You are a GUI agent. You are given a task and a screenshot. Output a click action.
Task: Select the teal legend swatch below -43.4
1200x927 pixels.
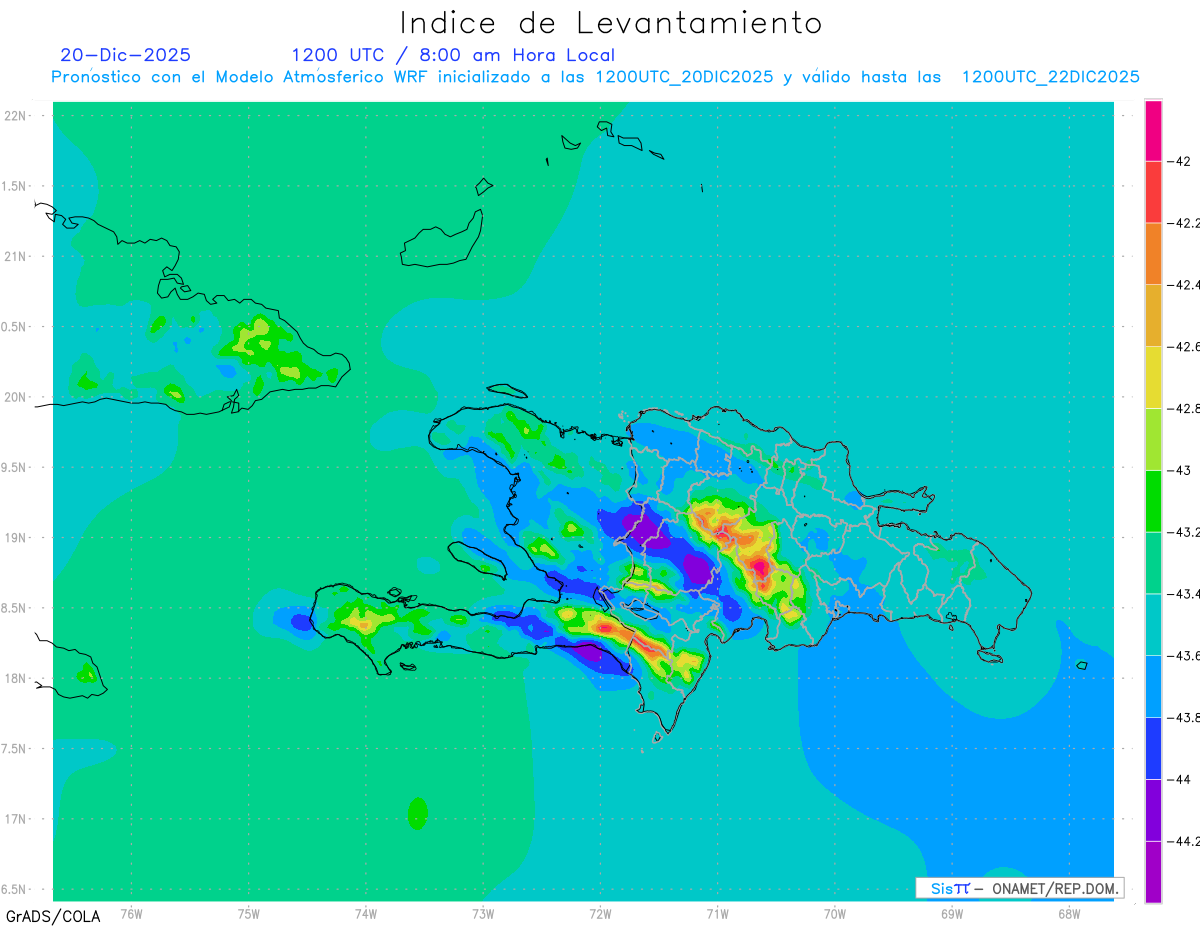pyautogui.click(x=1153, y=624)
